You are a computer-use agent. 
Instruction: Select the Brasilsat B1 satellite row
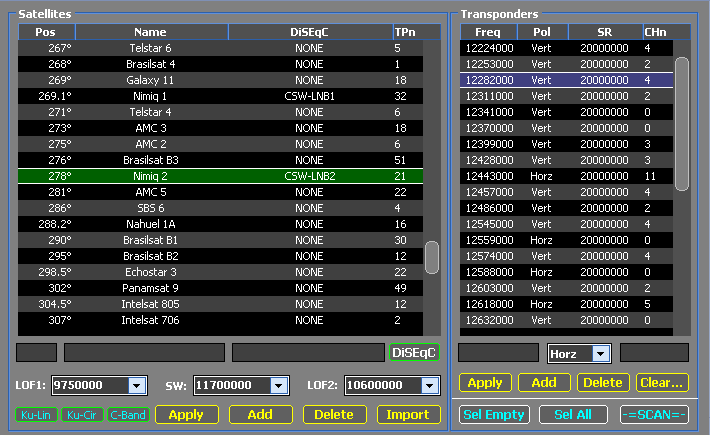pos(221,240)
